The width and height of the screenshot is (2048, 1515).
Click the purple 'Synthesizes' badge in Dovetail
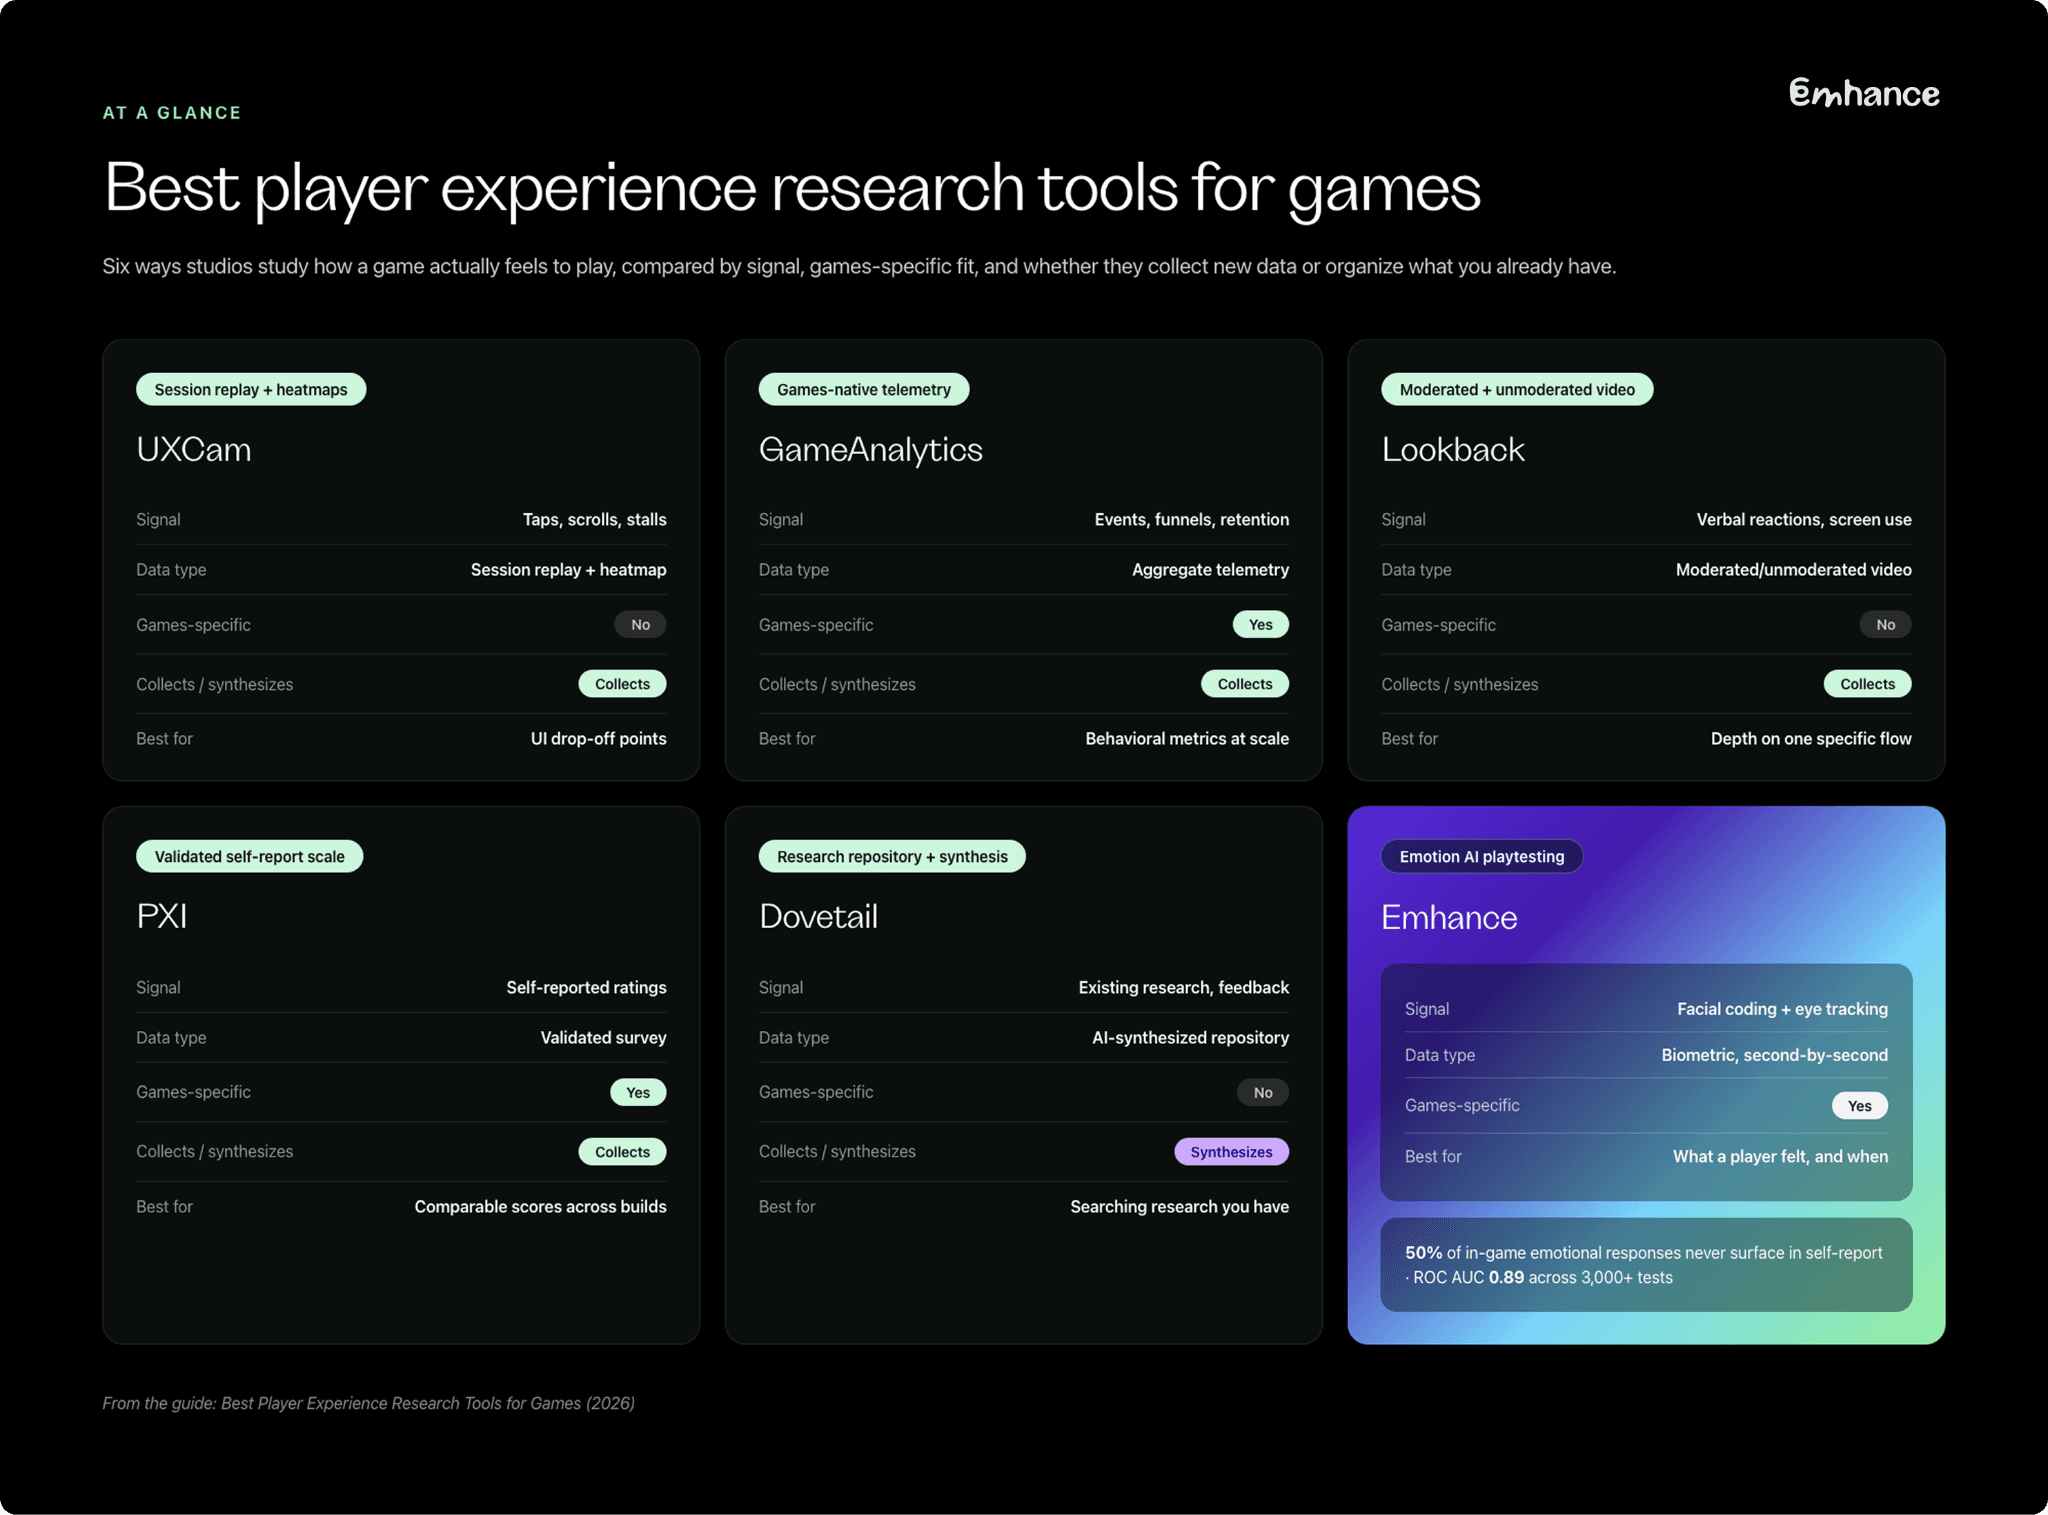tap(1231, 1152)
